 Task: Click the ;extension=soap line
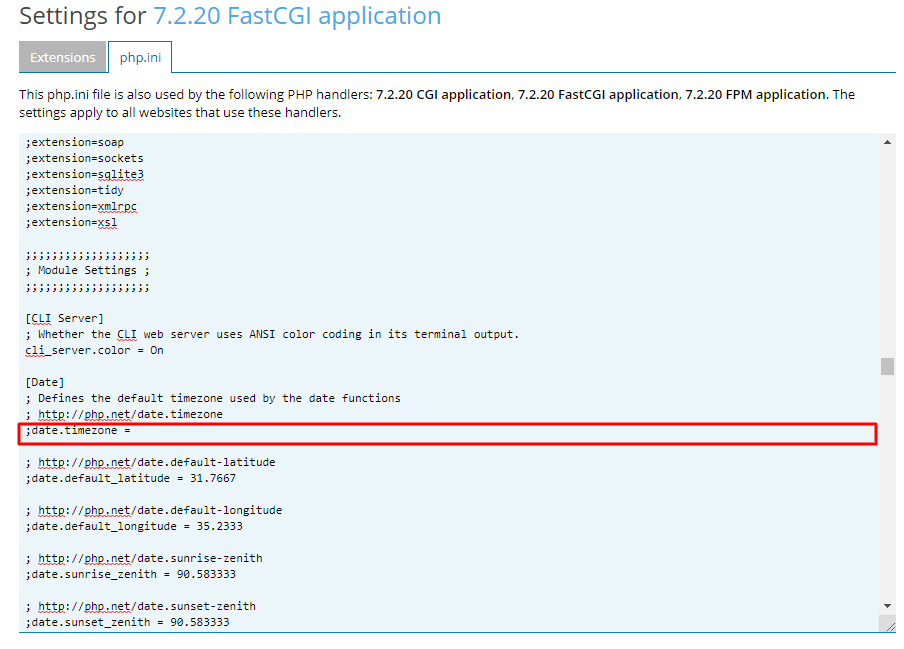(75, 142)
